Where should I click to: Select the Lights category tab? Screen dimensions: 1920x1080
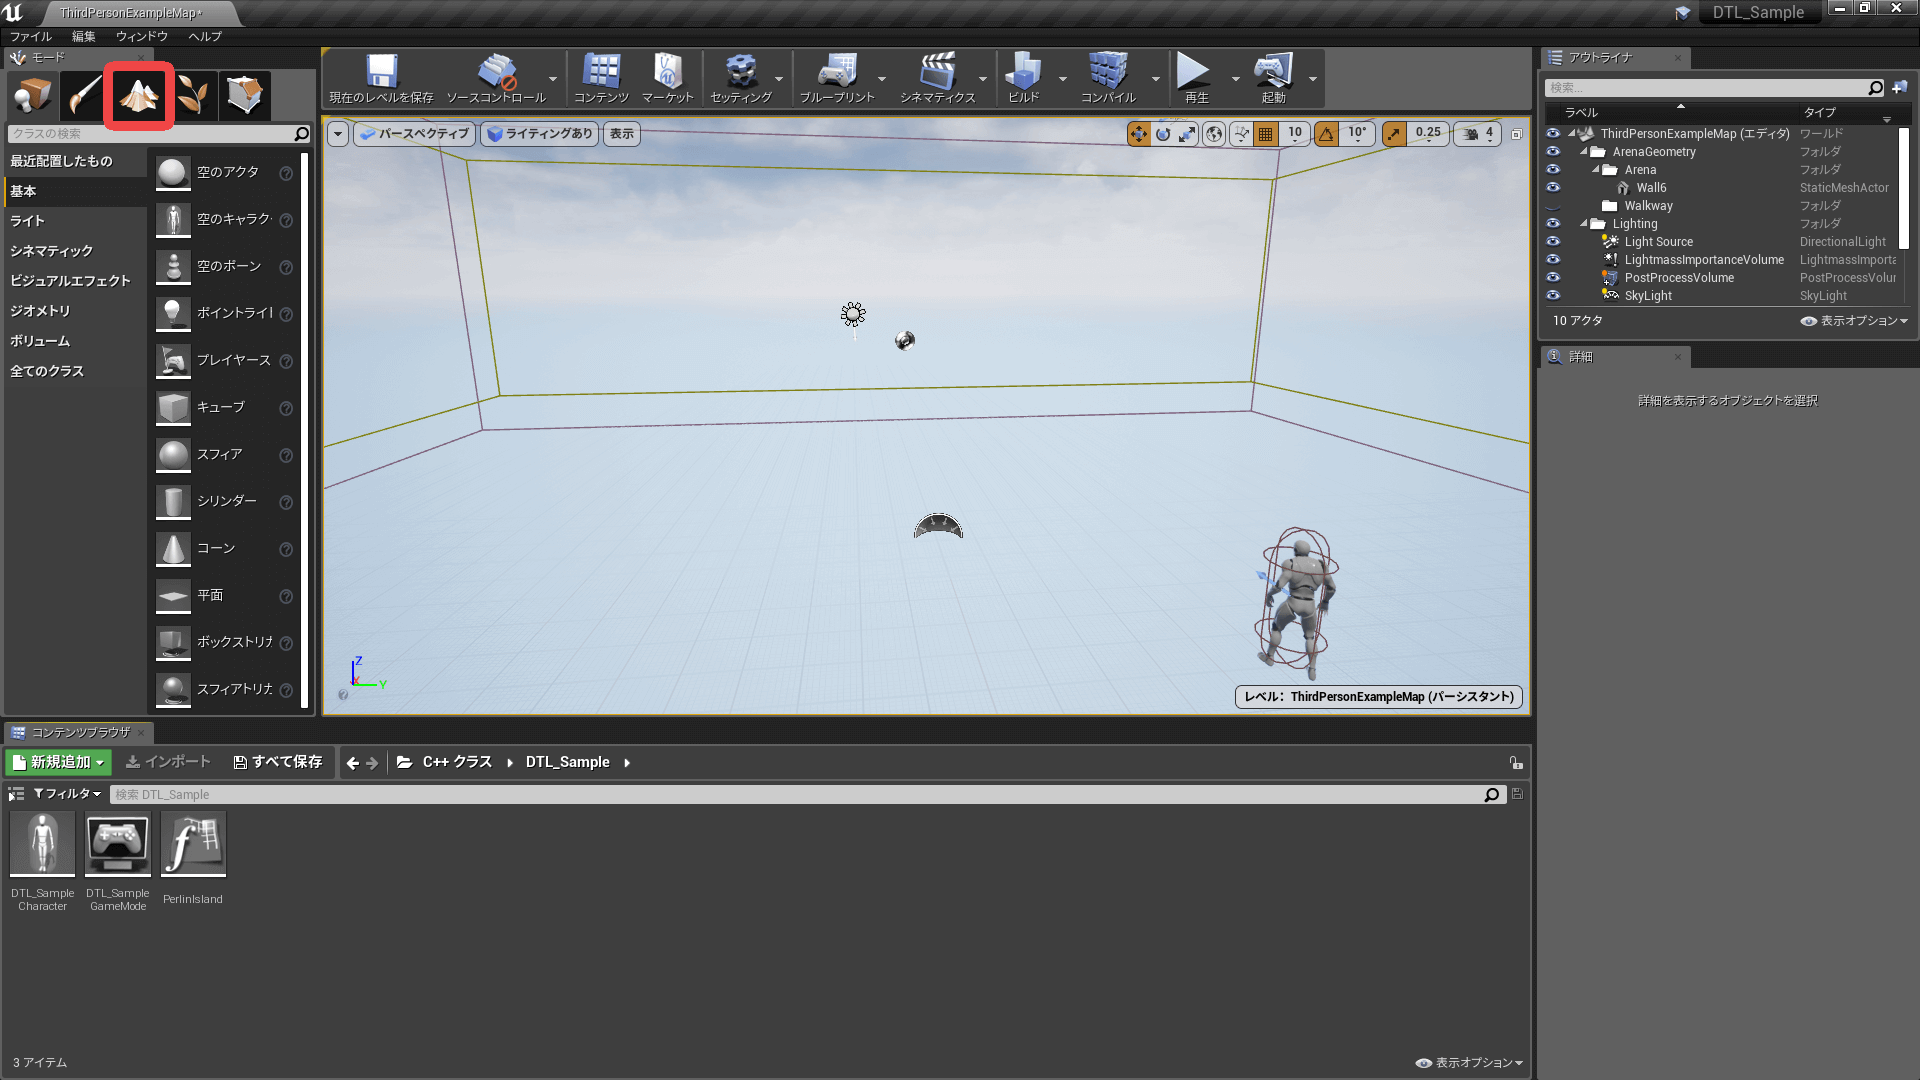click(28, 221)
